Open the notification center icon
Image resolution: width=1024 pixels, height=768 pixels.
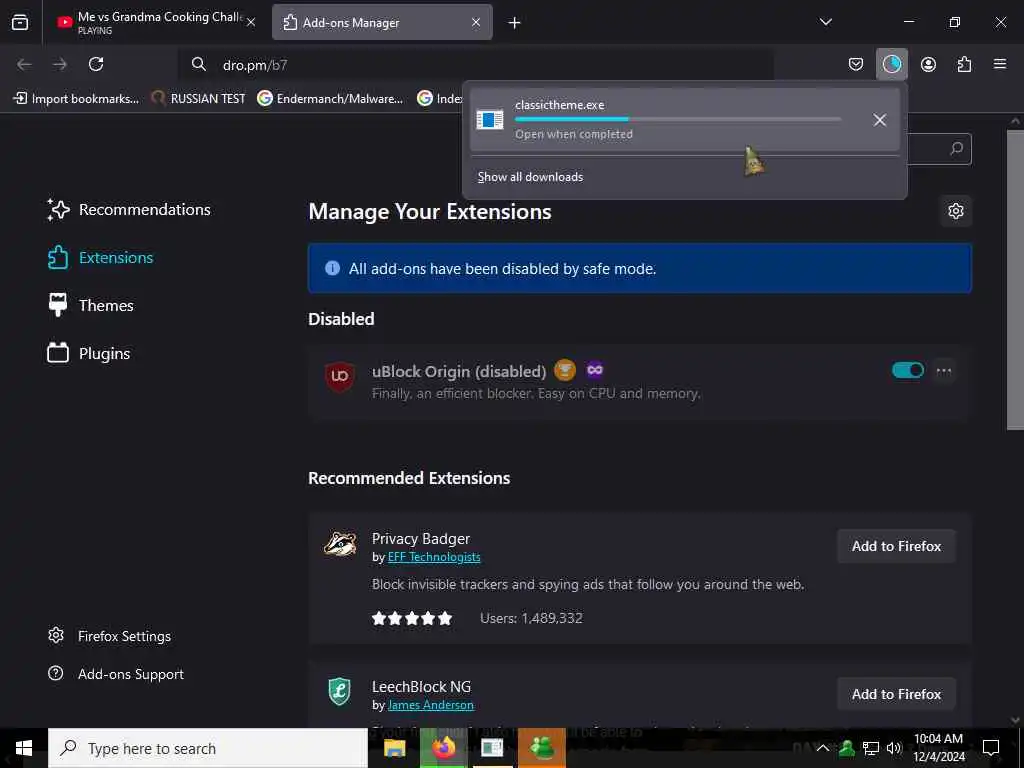point(991,748)
